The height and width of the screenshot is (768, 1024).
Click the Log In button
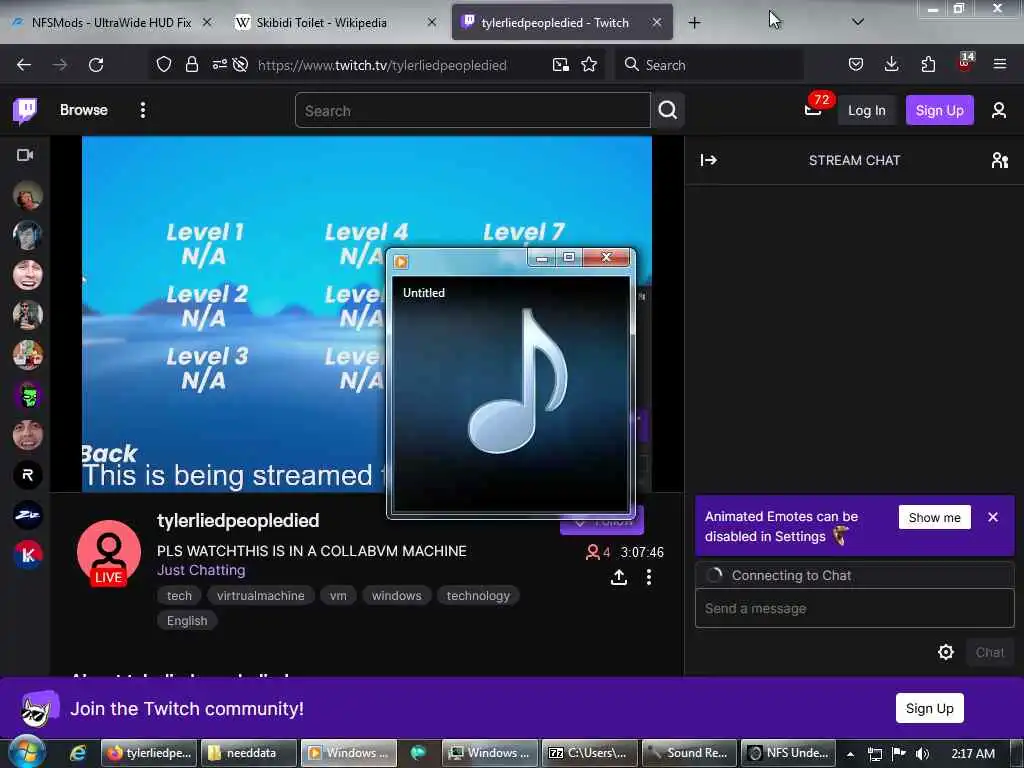(x=867, y=110)
